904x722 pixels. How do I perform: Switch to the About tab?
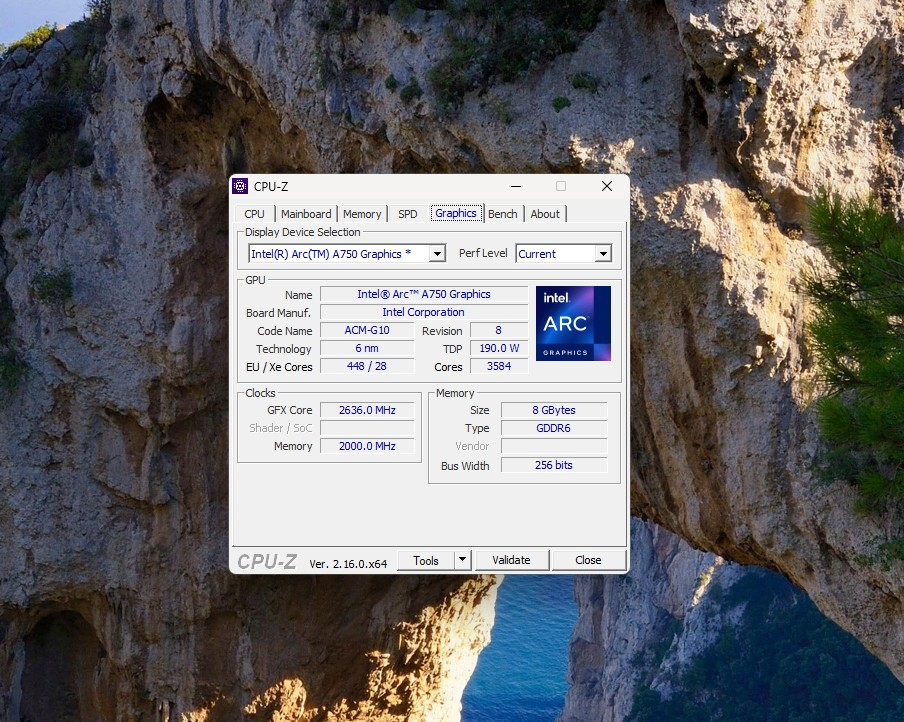tap(545, 214)
